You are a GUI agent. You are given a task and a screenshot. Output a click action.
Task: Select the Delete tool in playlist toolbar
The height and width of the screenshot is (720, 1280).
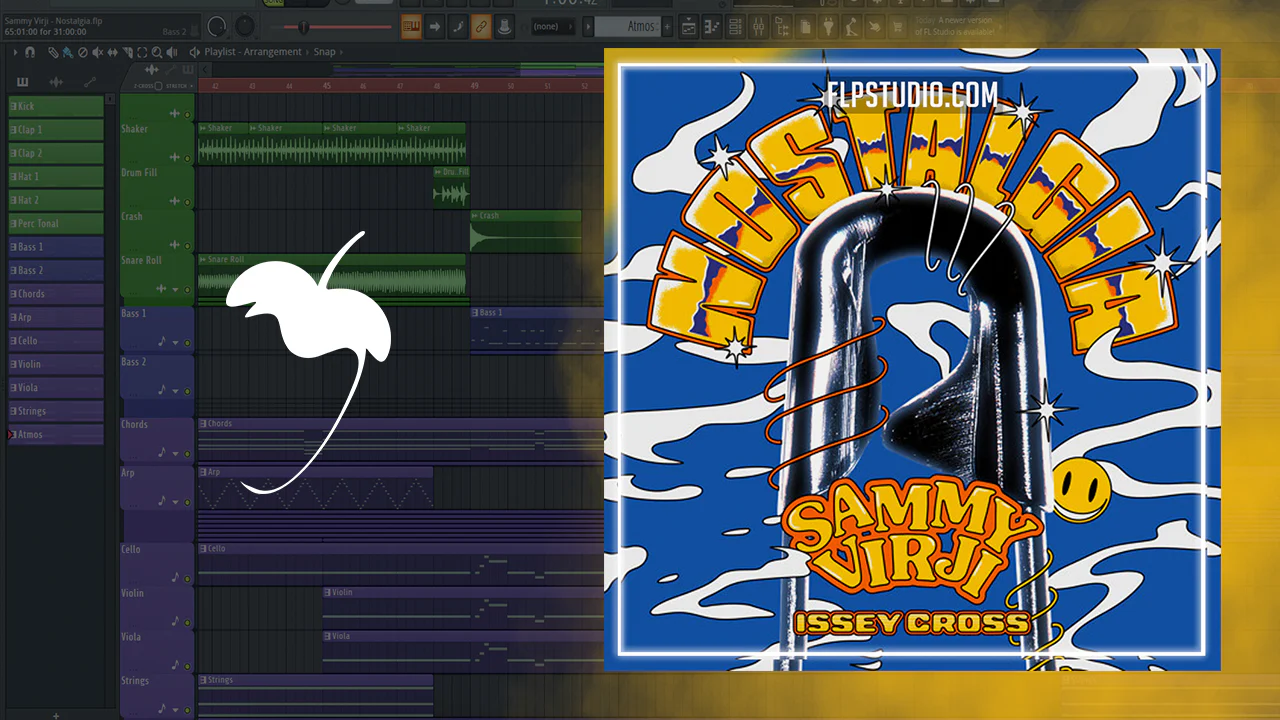(x=82, y=52)
